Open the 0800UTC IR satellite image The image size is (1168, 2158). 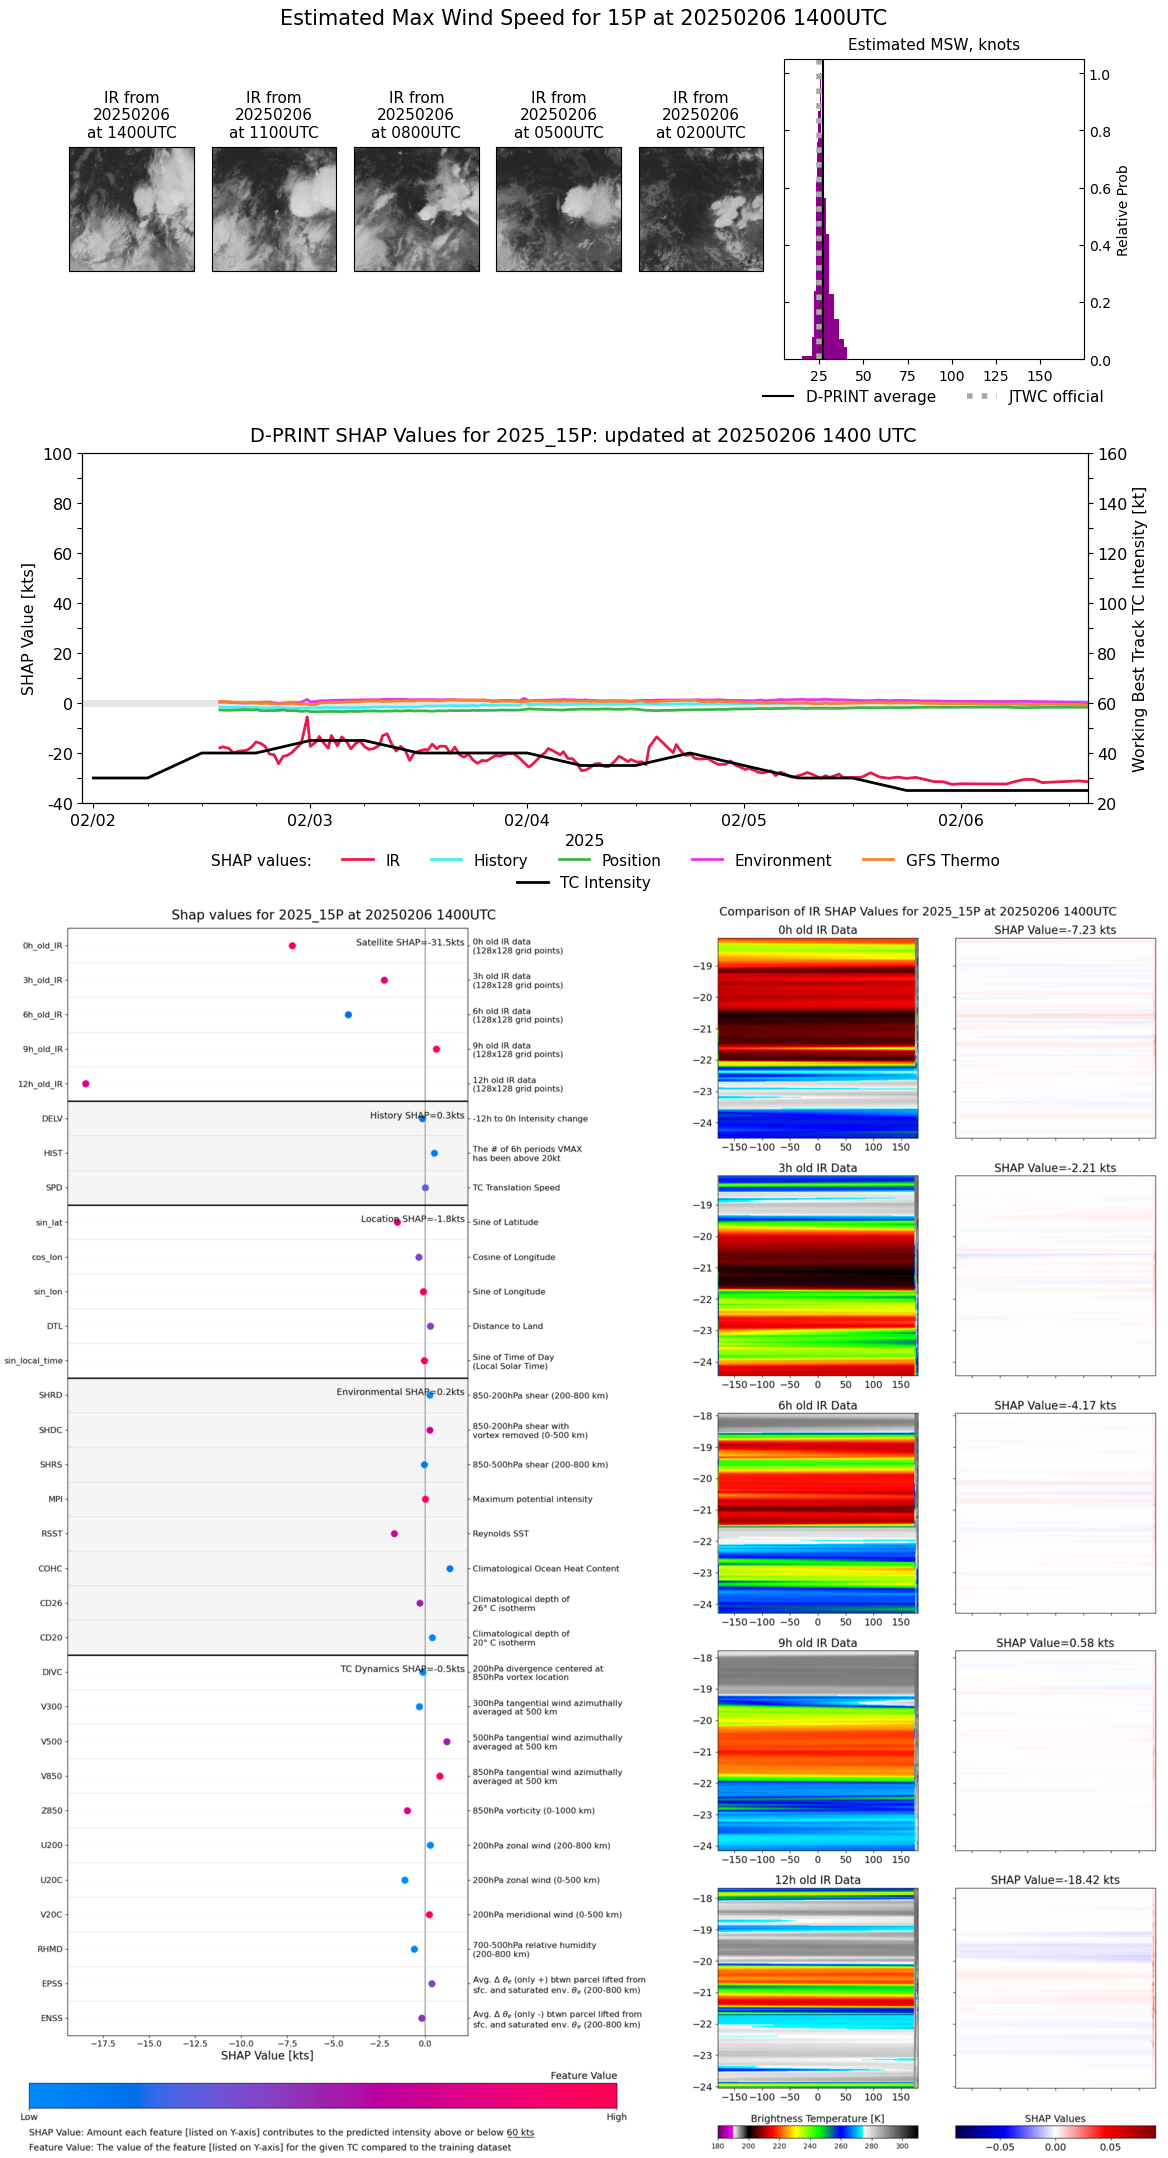416,209
